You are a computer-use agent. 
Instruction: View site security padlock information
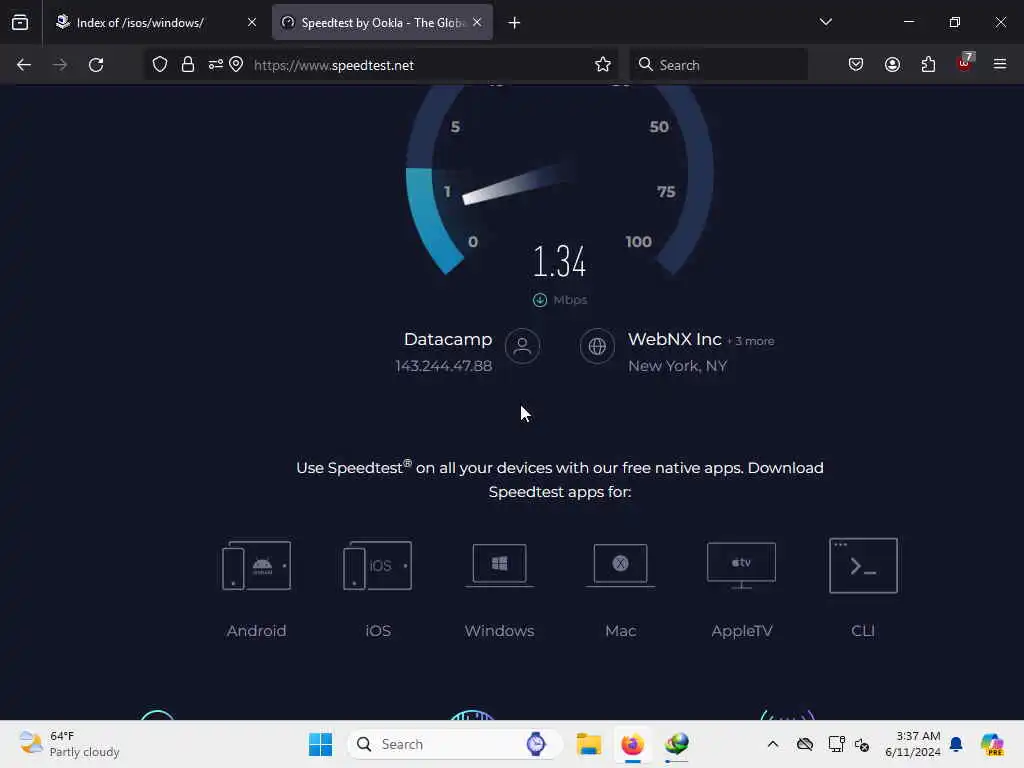coord(188,65)
